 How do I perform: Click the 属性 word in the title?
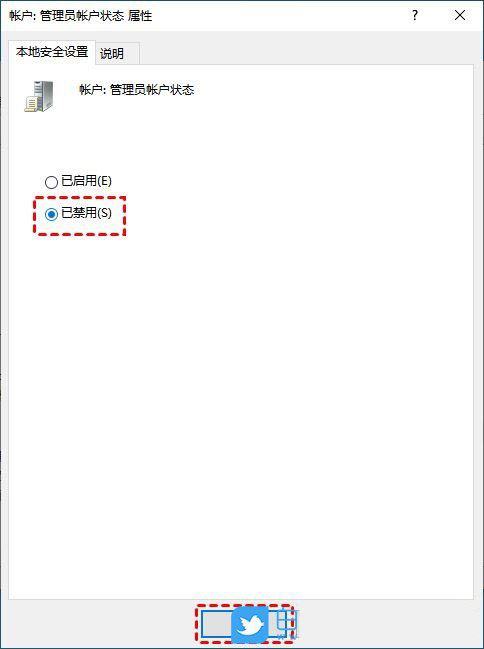click(x=140, y=16)
